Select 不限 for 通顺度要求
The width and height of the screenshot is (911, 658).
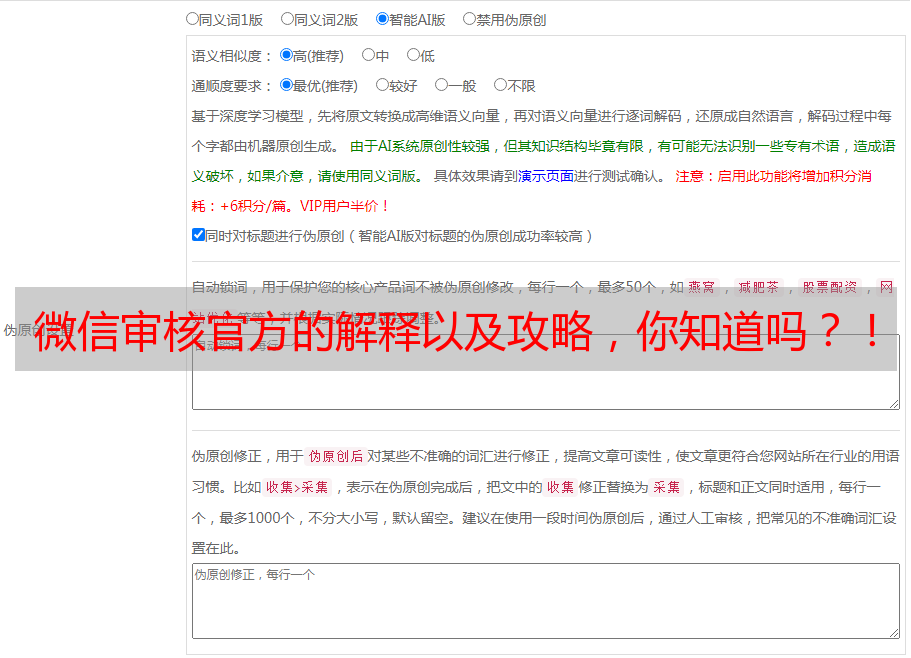pos(500,85)
